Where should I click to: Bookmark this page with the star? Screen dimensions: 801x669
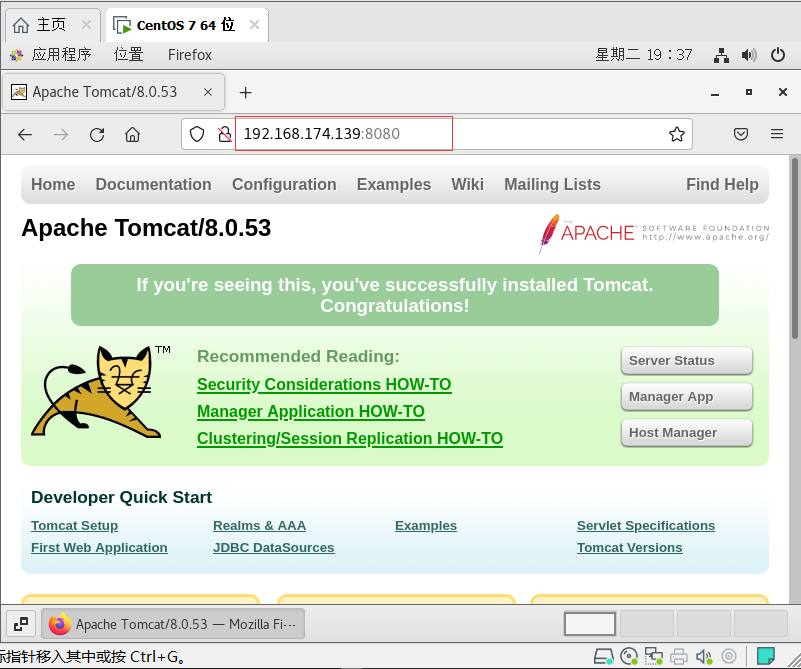[x=677, y=134]
